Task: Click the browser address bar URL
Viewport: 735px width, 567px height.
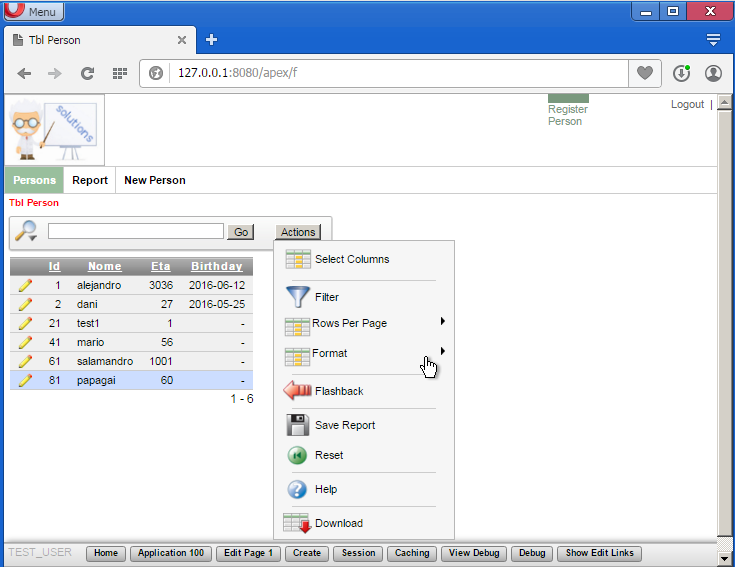Action: pos(238,73)
